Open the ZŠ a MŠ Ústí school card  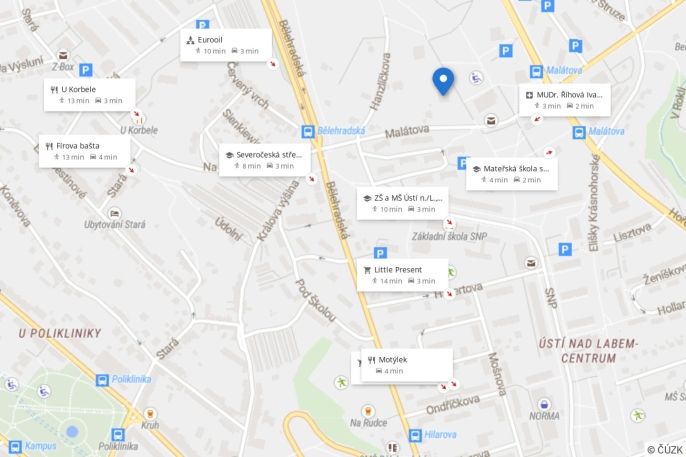click(x=402, y=203)
